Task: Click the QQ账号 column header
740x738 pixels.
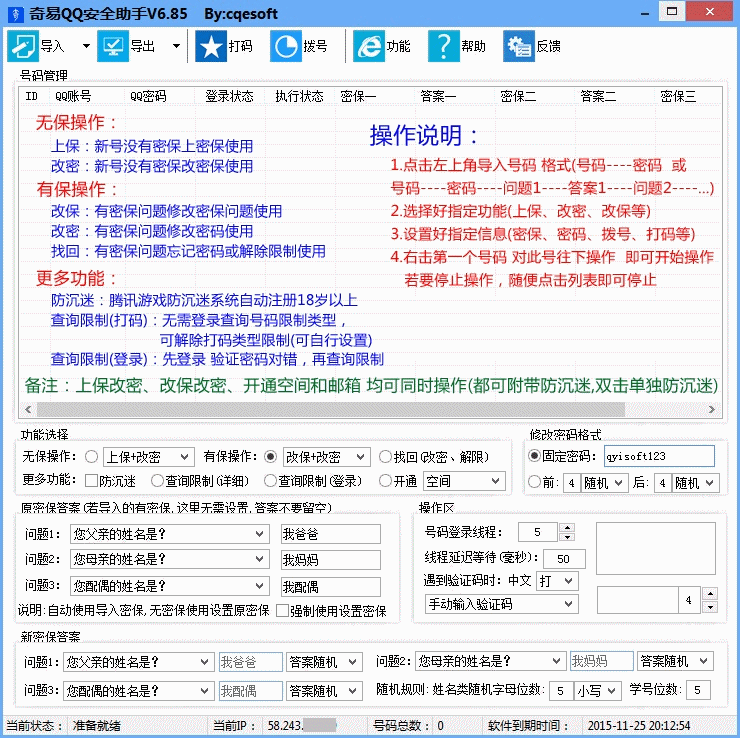Action: (73, 97)
